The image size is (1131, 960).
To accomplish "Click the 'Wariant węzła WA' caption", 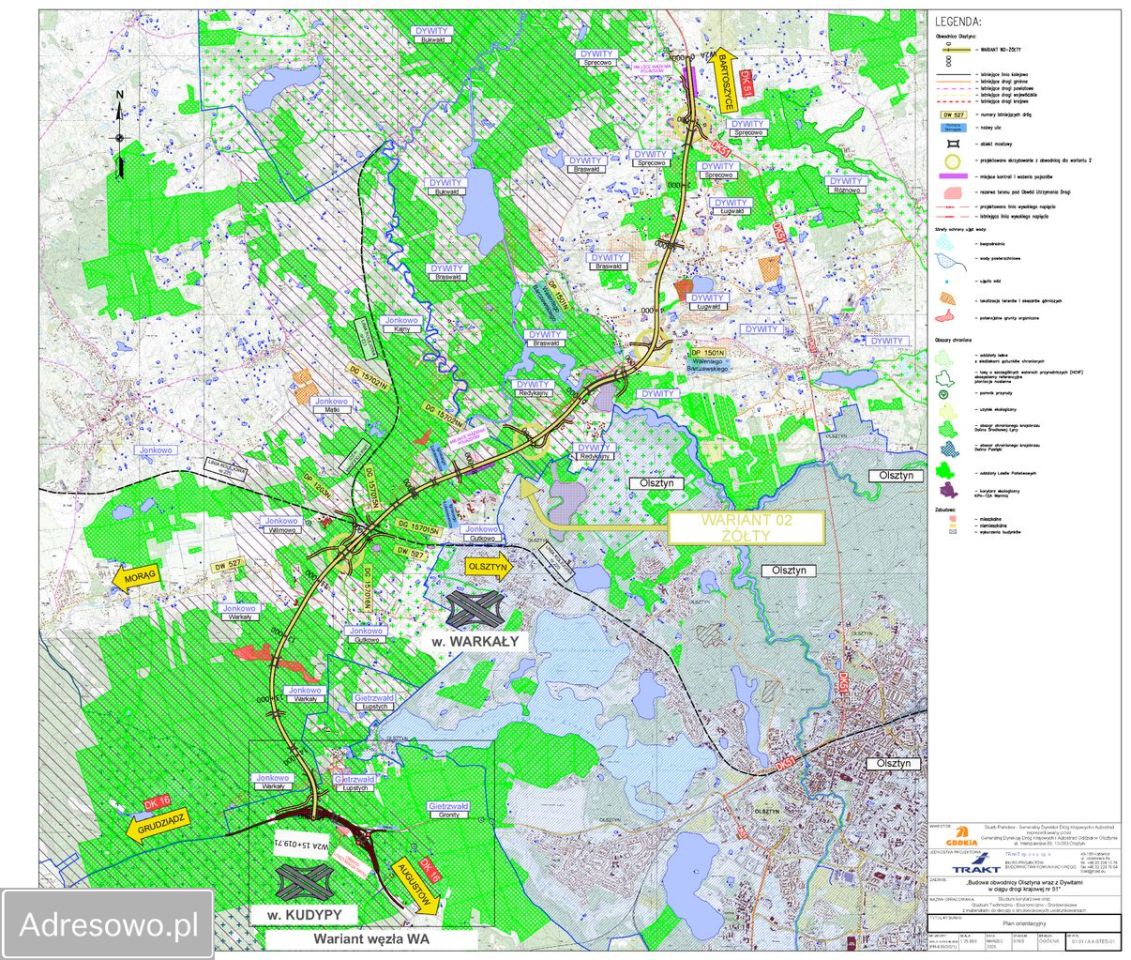I will click(x=371, y=939).
